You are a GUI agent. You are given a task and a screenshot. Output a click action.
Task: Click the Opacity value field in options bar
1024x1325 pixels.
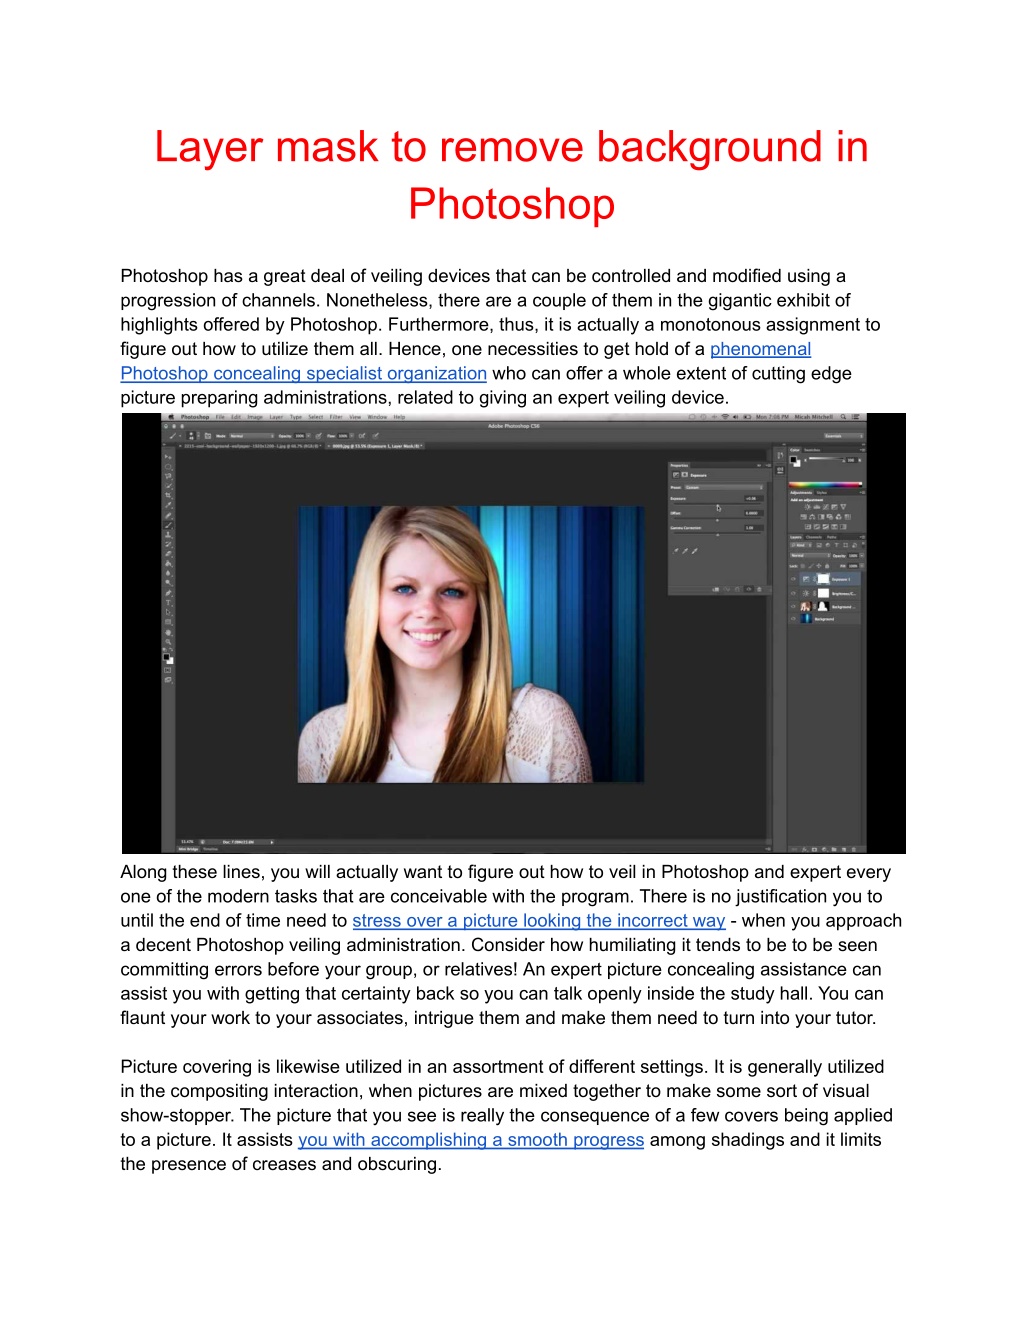tap(300, 436)
